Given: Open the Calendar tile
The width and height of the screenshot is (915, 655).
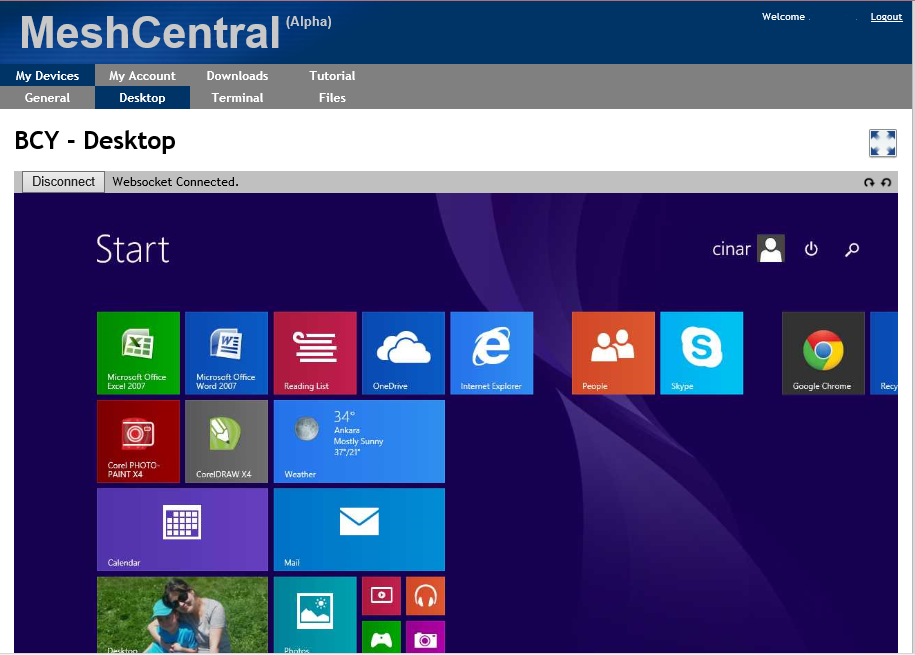Looking at the screenshot, I should pyautogui.click(x=183, y=529).
